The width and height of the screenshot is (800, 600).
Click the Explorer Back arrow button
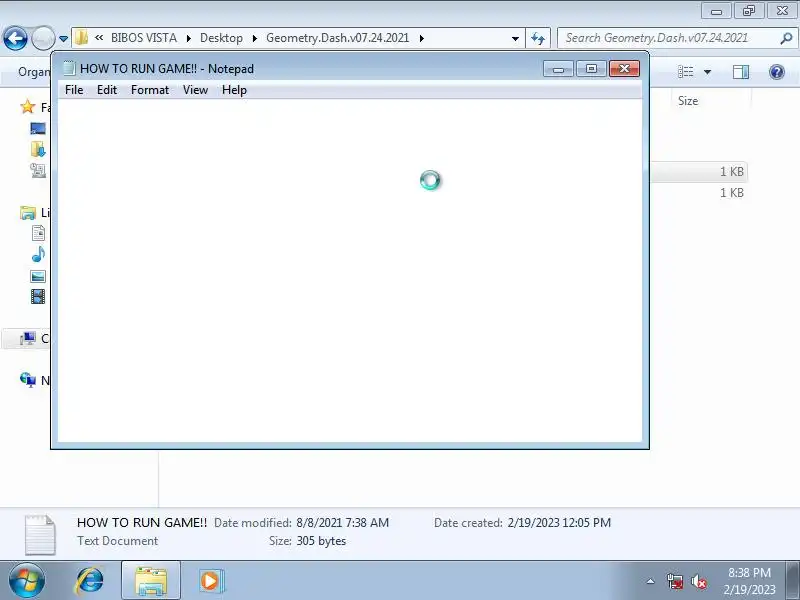point(15,38)
